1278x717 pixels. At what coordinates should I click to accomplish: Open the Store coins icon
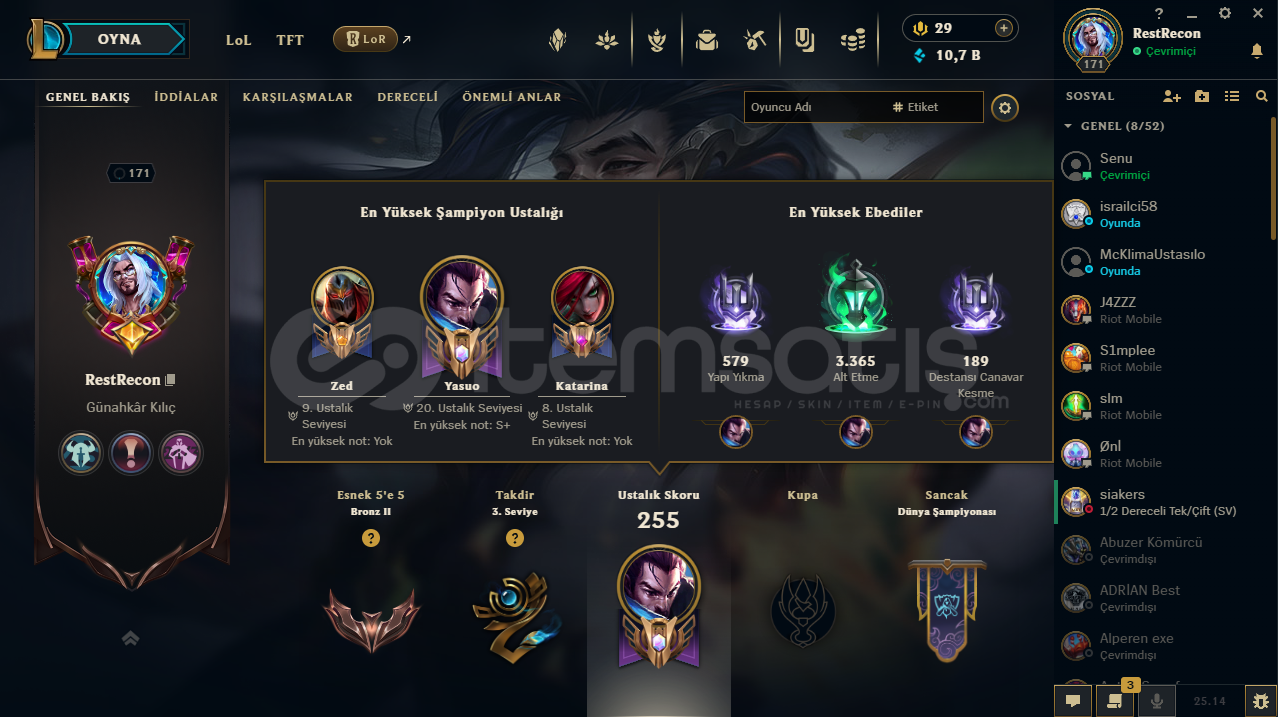(853, 40)
